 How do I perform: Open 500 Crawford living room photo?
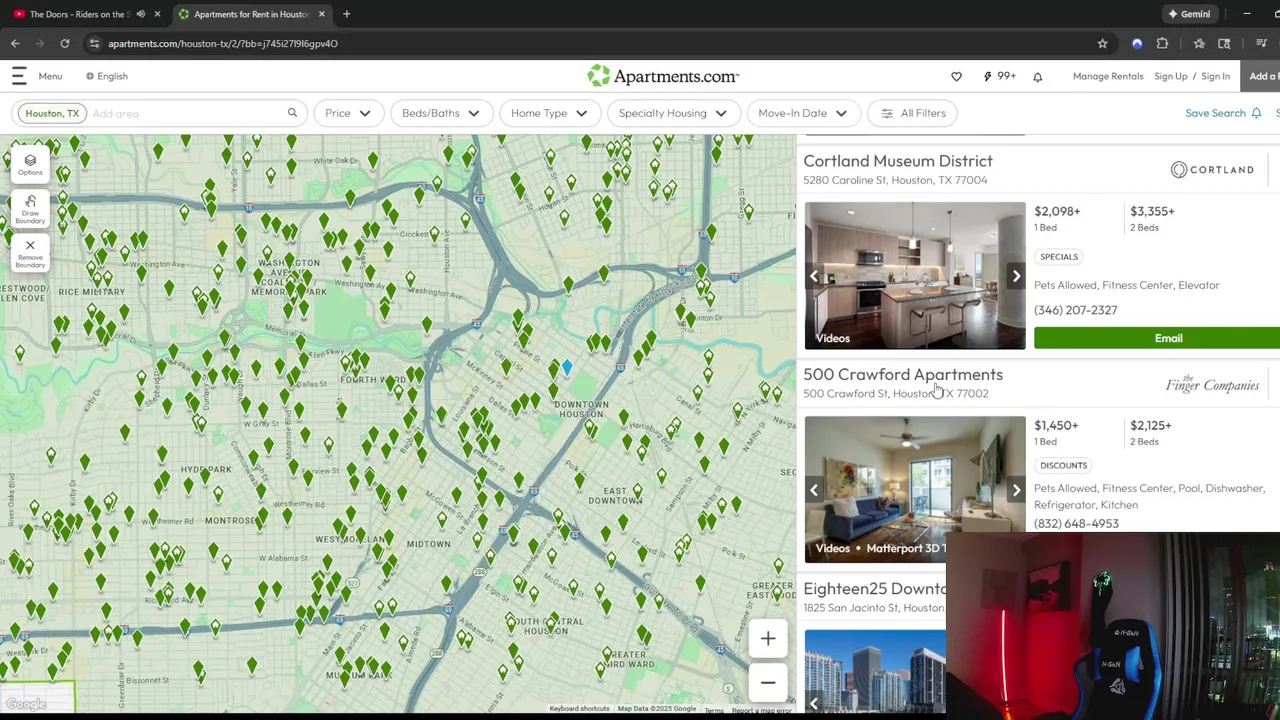(x=915, y=490)
